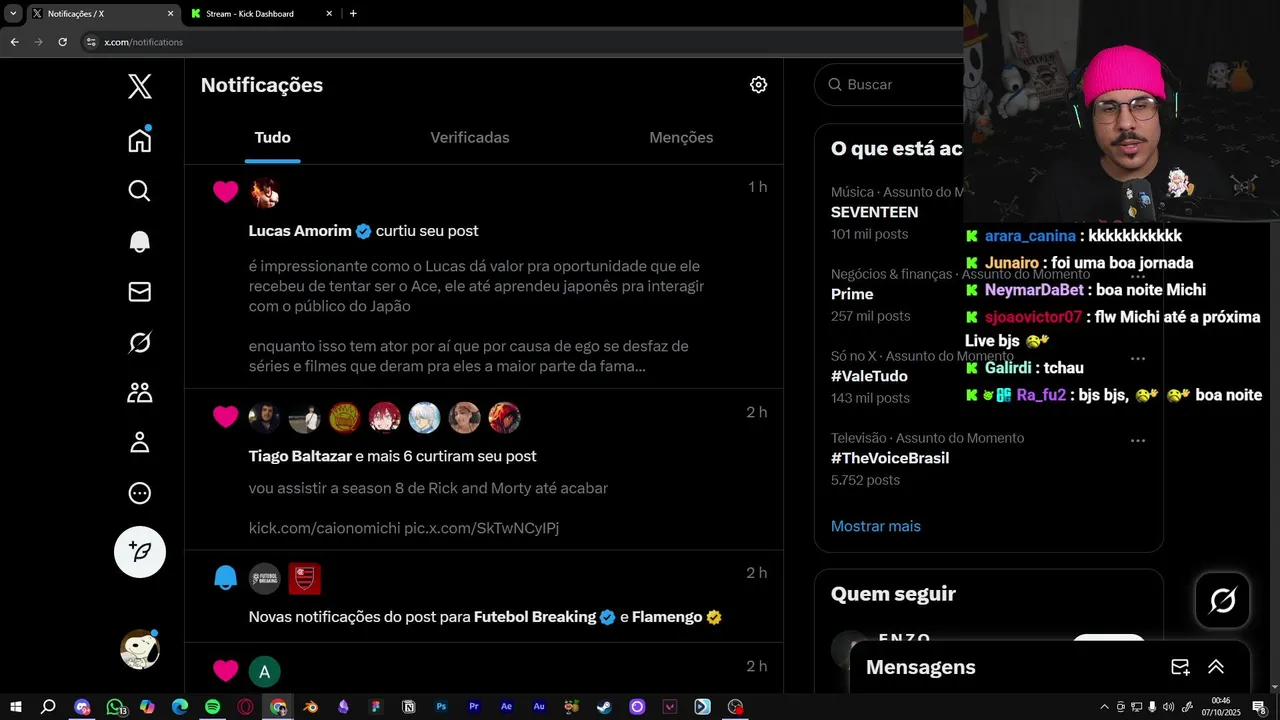Open Blender from taskbar

coord(311,707)
